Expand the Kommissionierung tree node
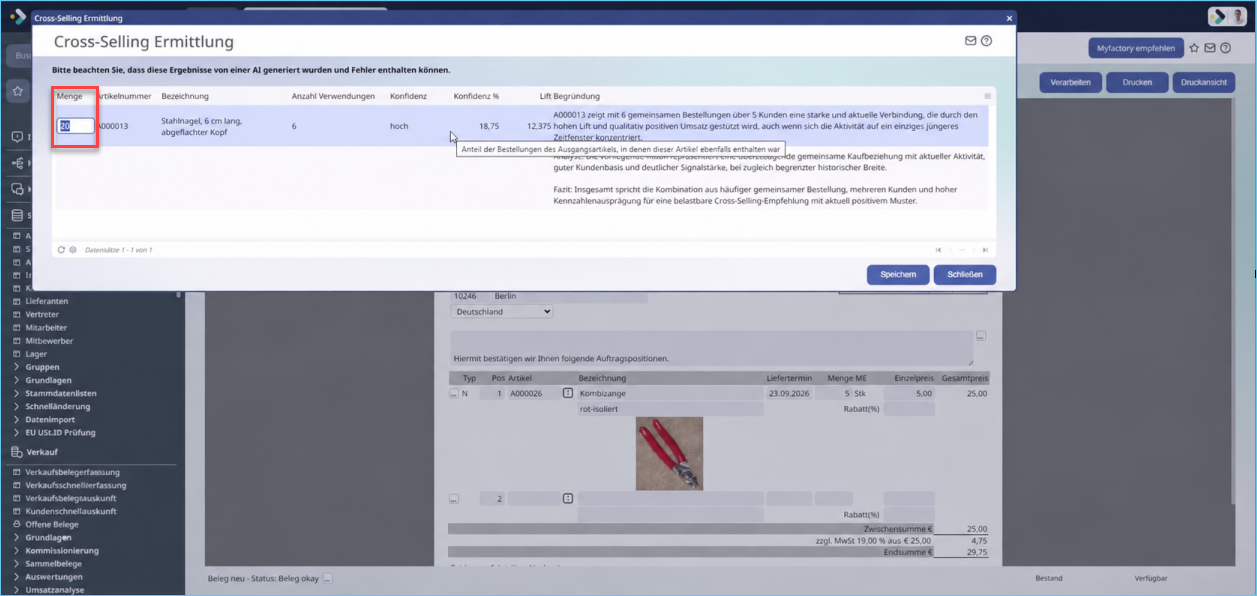 click(x=16, y=550)
